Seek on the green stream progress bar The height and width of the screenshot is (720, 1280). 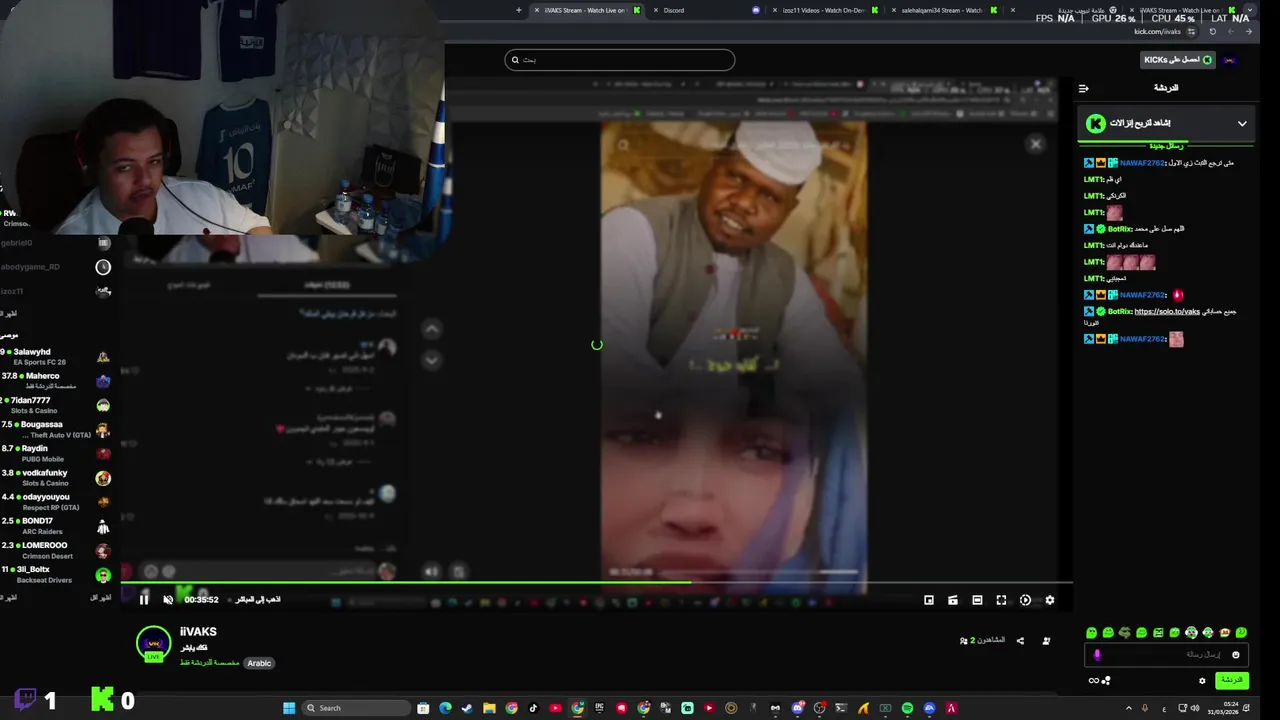coord(596,582)
